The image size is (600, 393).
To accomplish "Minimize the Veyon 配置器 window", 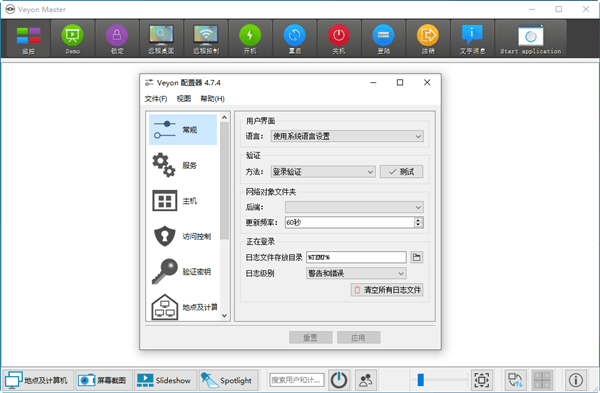I will click(373, 82).
